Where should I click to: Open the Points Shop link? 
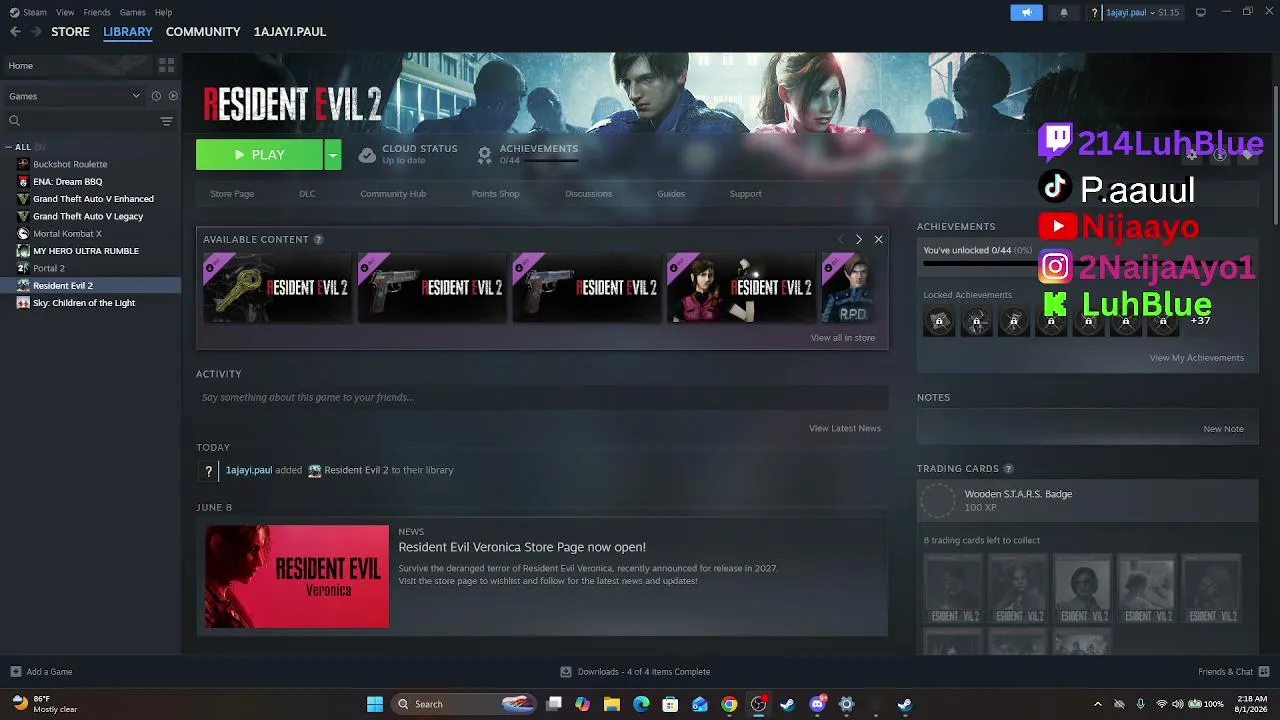tap(496, 194)
